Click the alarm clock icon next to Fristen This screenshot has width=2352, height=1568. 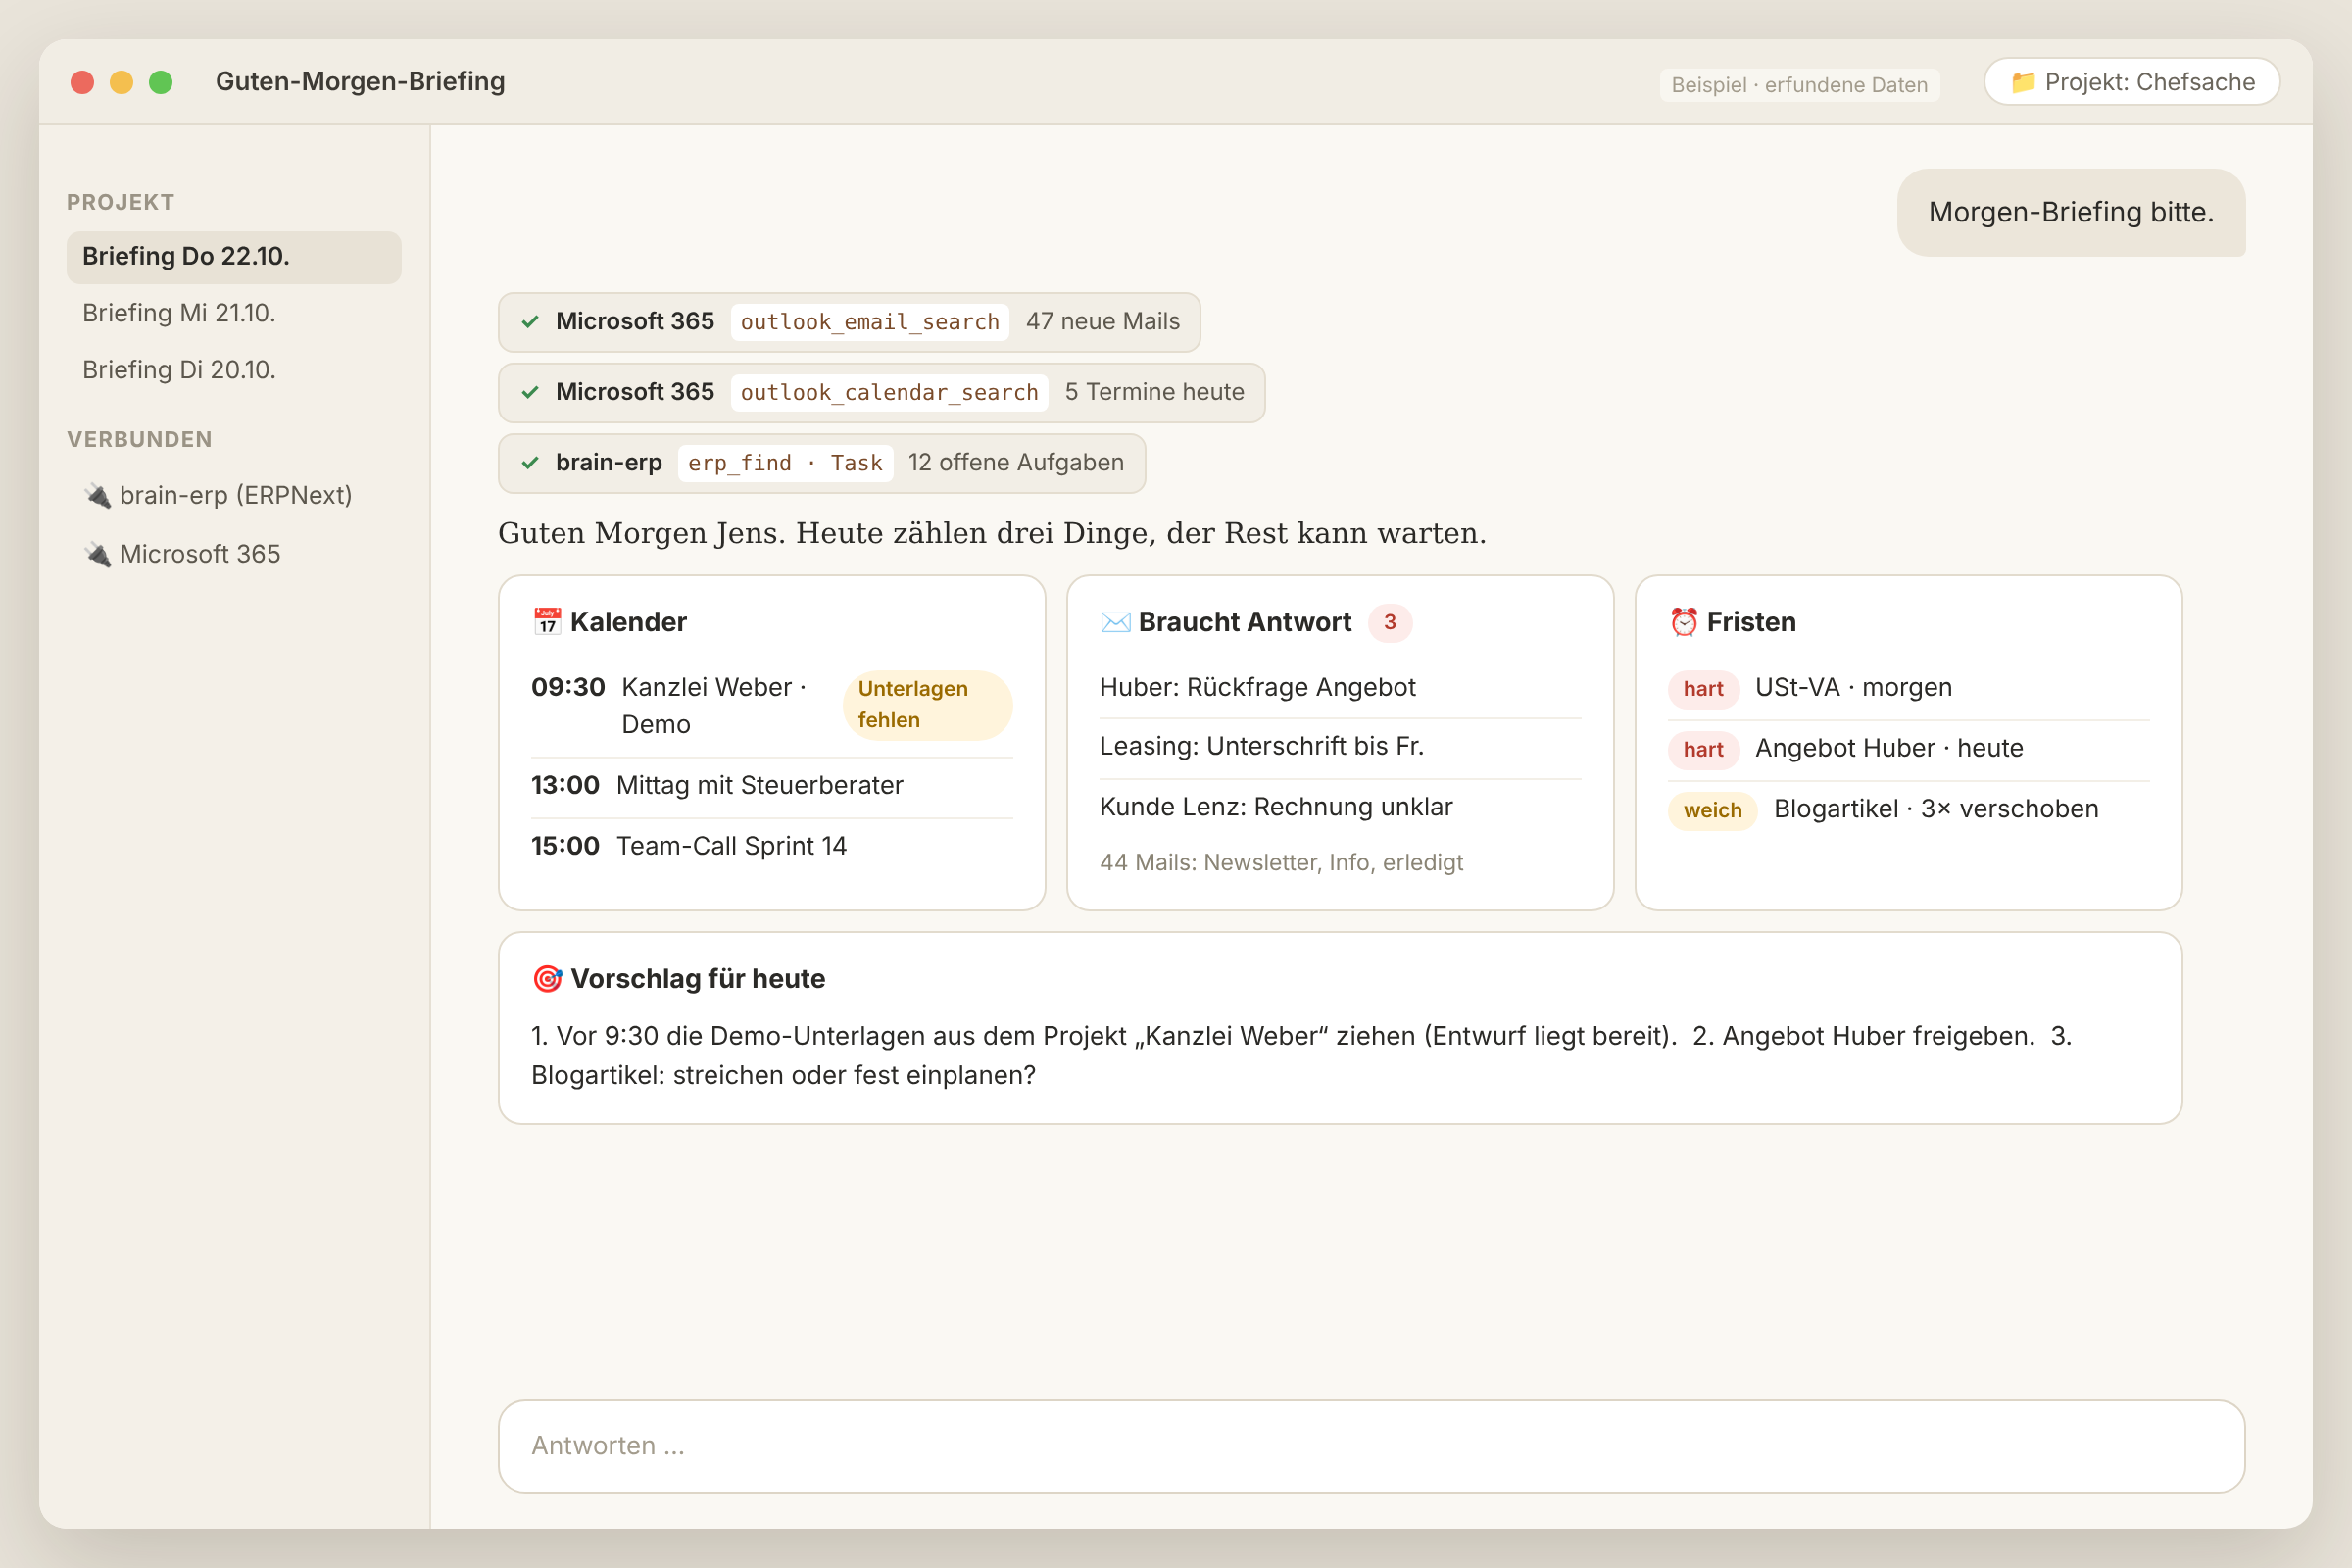1684,622
